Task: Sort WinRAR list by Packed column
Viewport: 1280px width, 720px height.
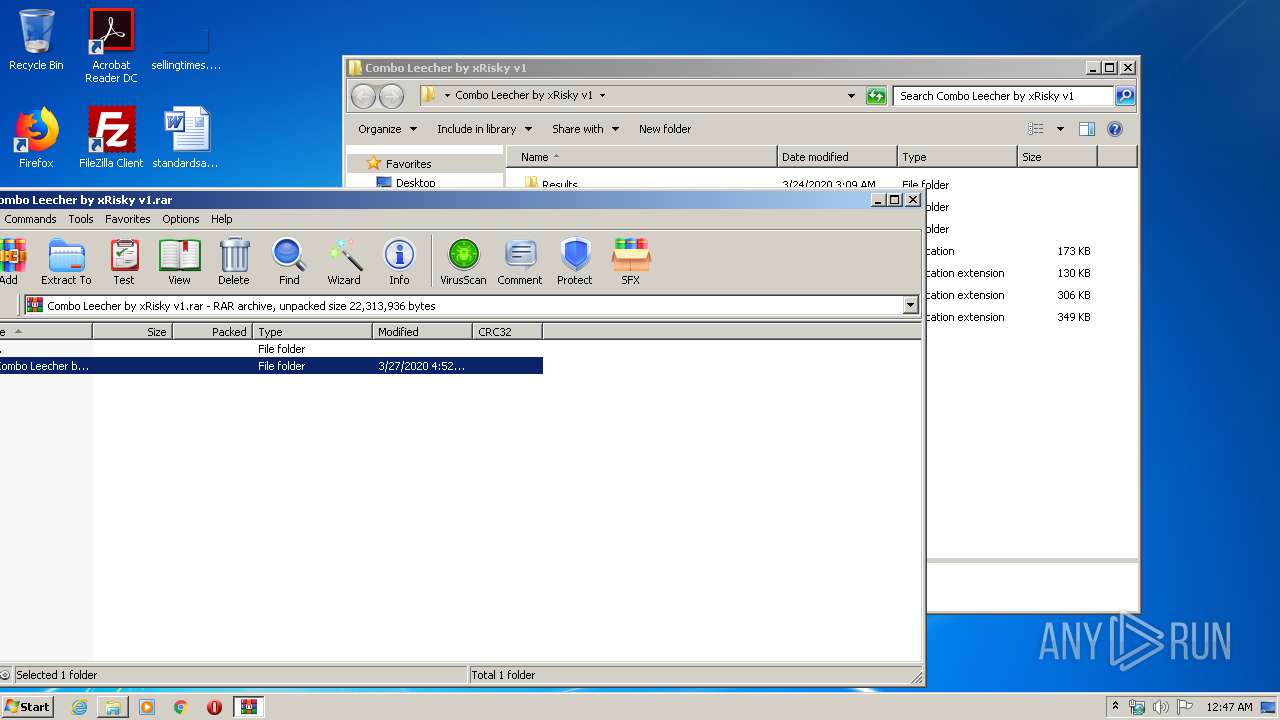Action: (x=212, y=332)
